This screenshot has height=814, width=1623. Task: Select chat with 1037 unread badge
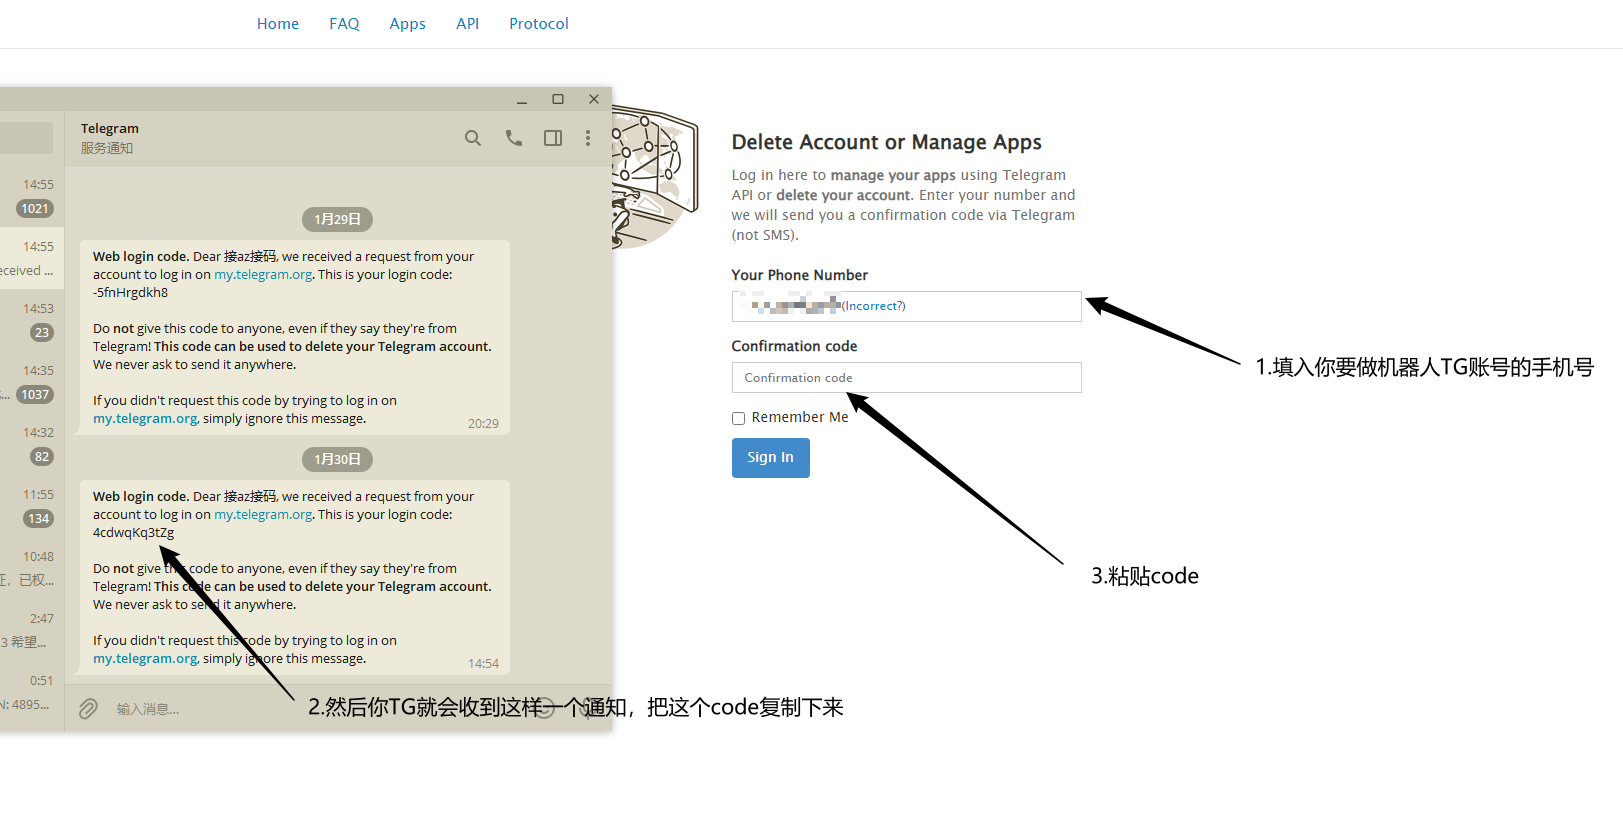coord(32,383)
